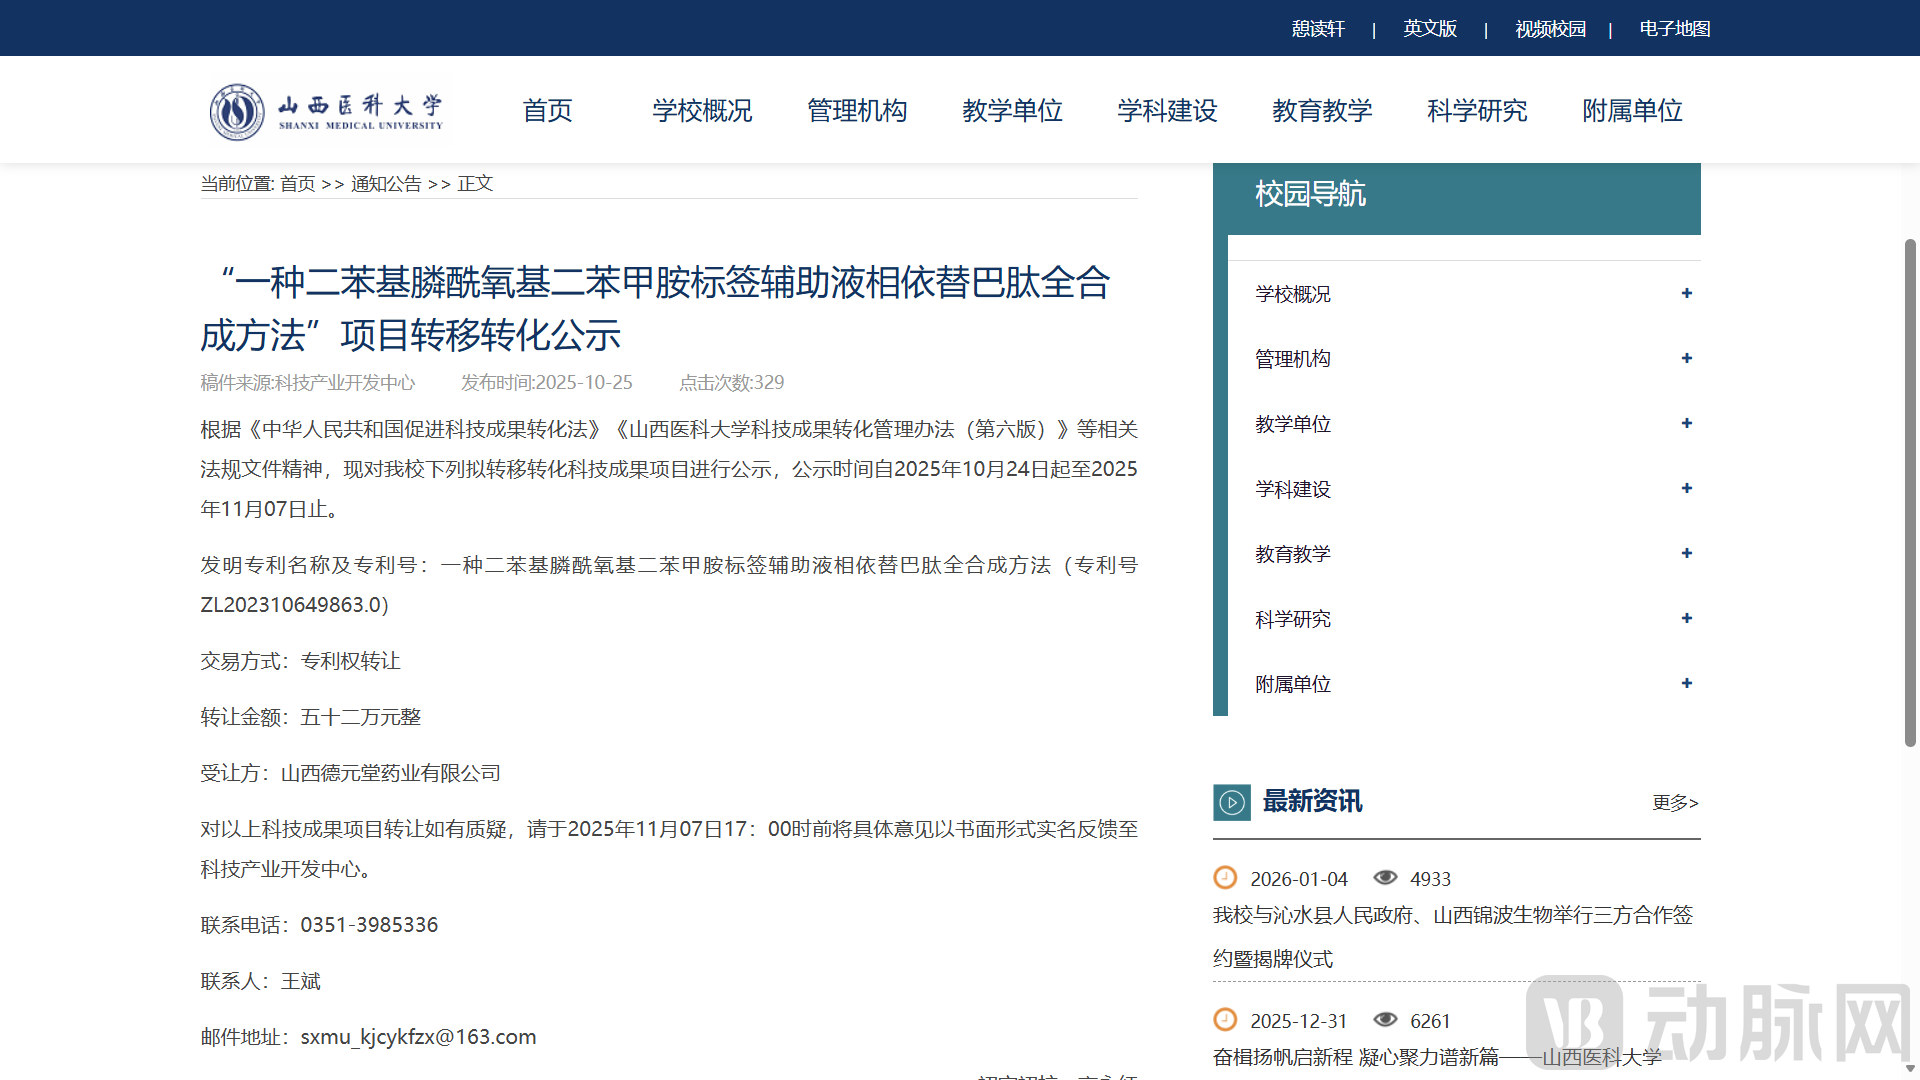Open 首页 in the top navigation

(547, 111)
